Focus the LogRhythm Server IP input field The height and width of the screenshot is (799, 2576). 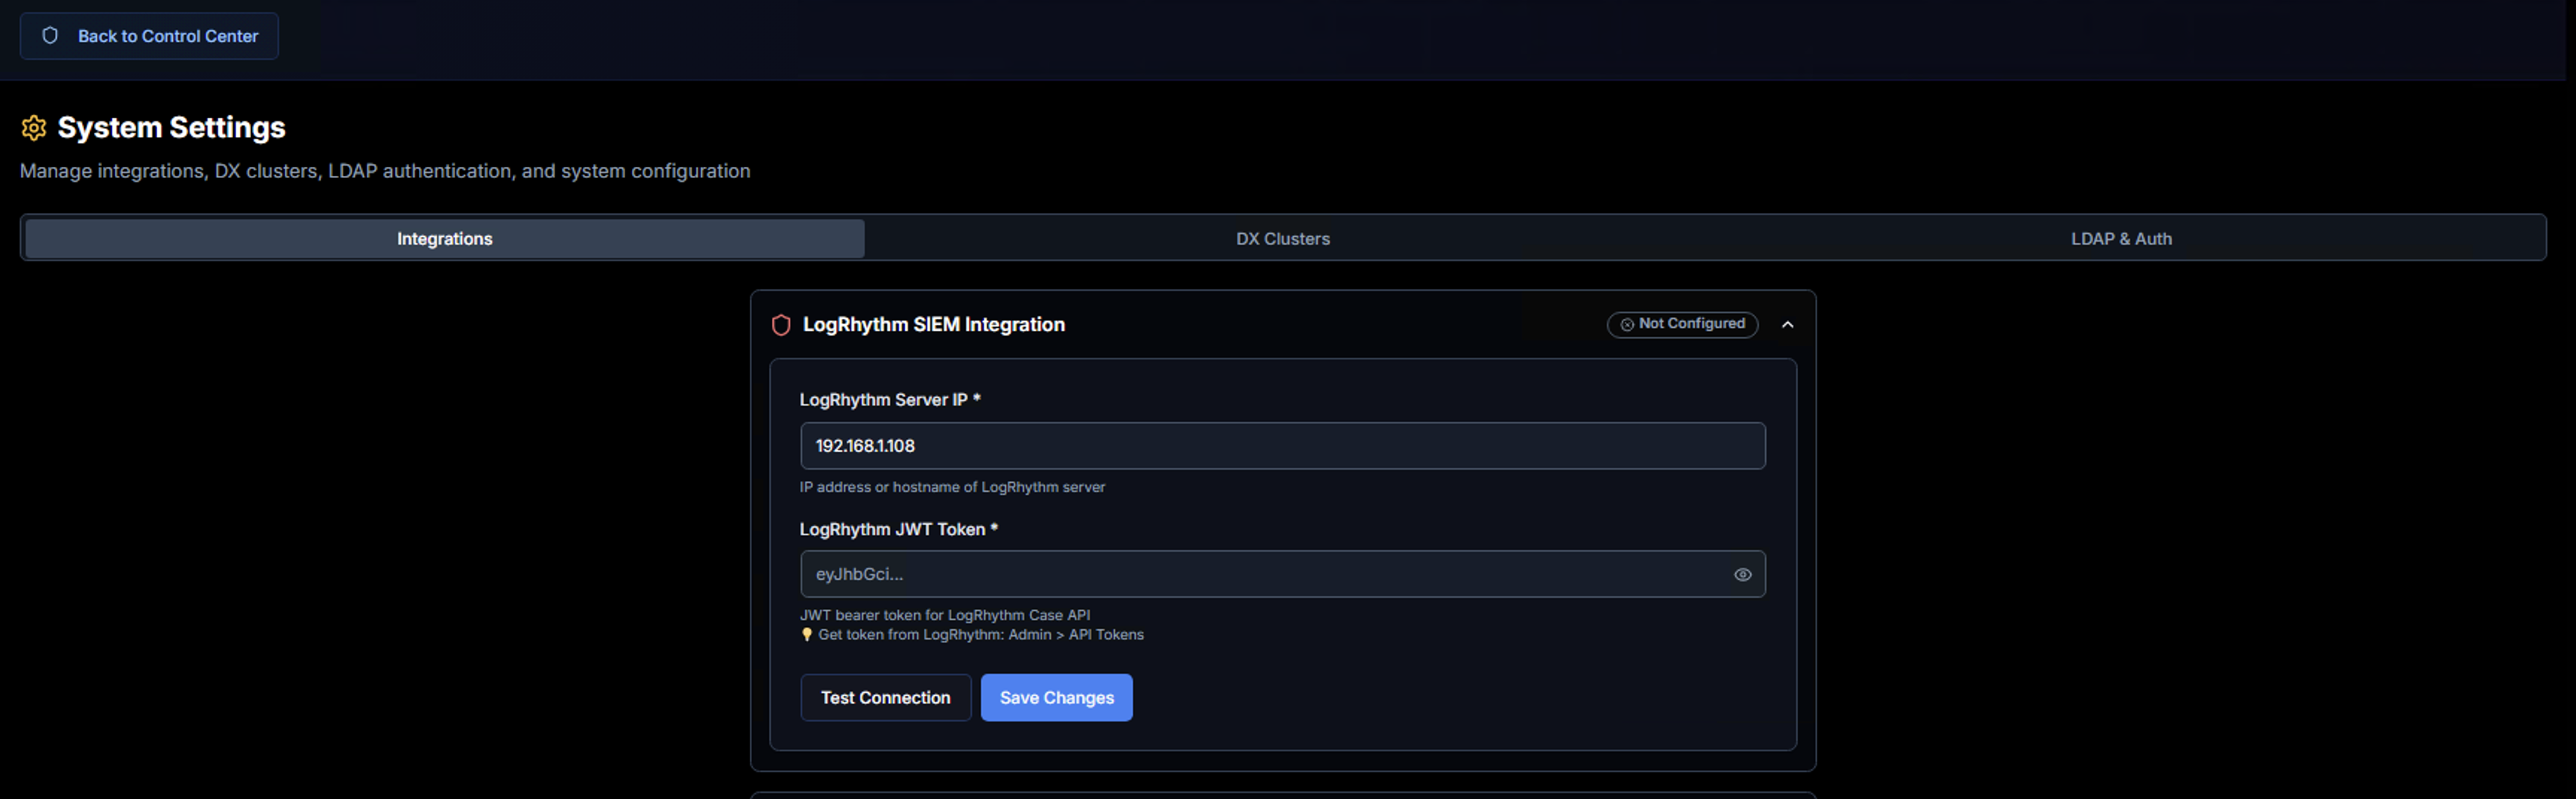[x=1283, y=445]
